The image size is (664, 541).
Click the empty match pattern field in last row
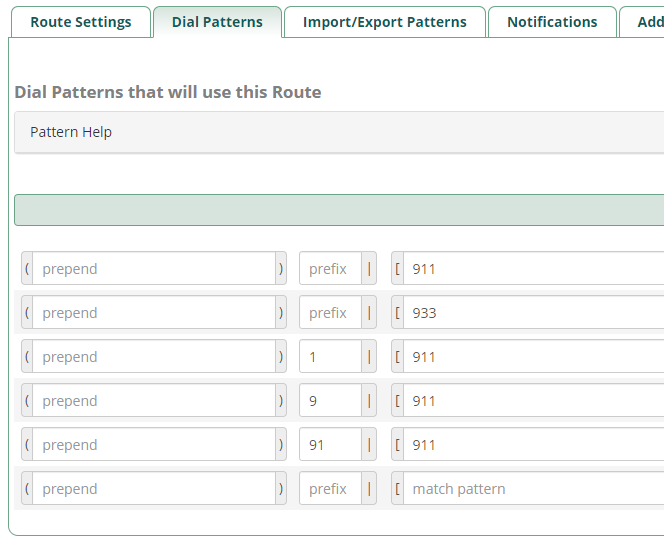pos(534,489)
